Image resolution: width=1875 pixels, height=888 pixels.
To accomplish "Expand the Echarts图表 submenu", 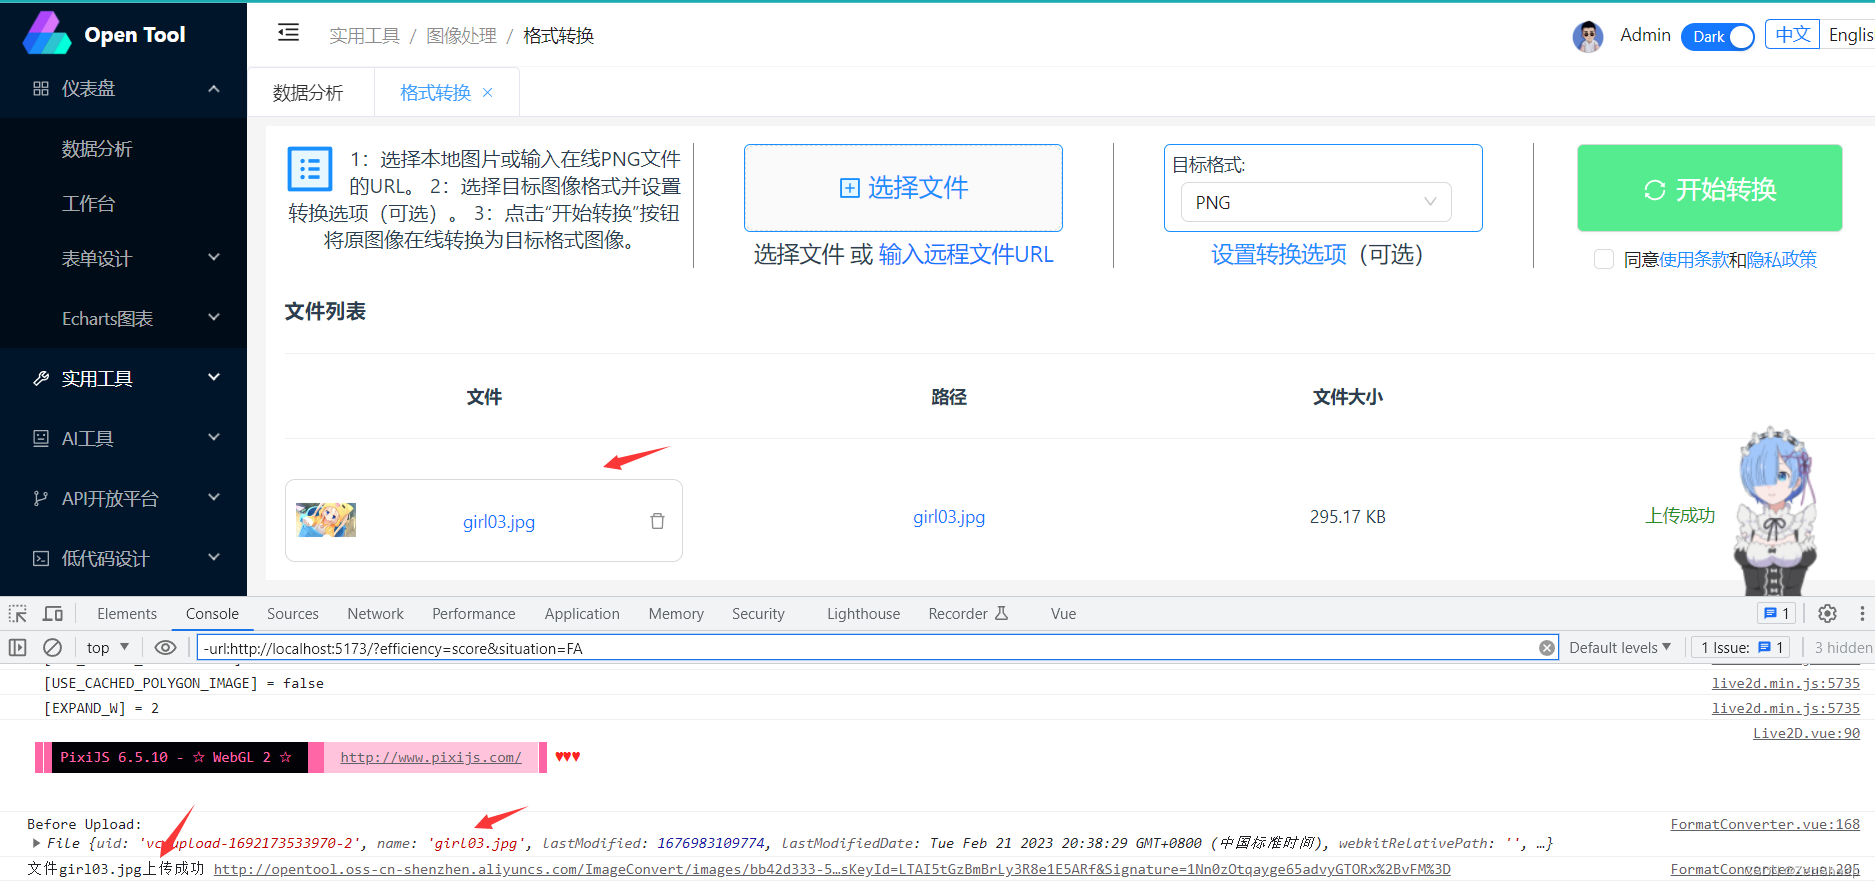I will point(214,317).
